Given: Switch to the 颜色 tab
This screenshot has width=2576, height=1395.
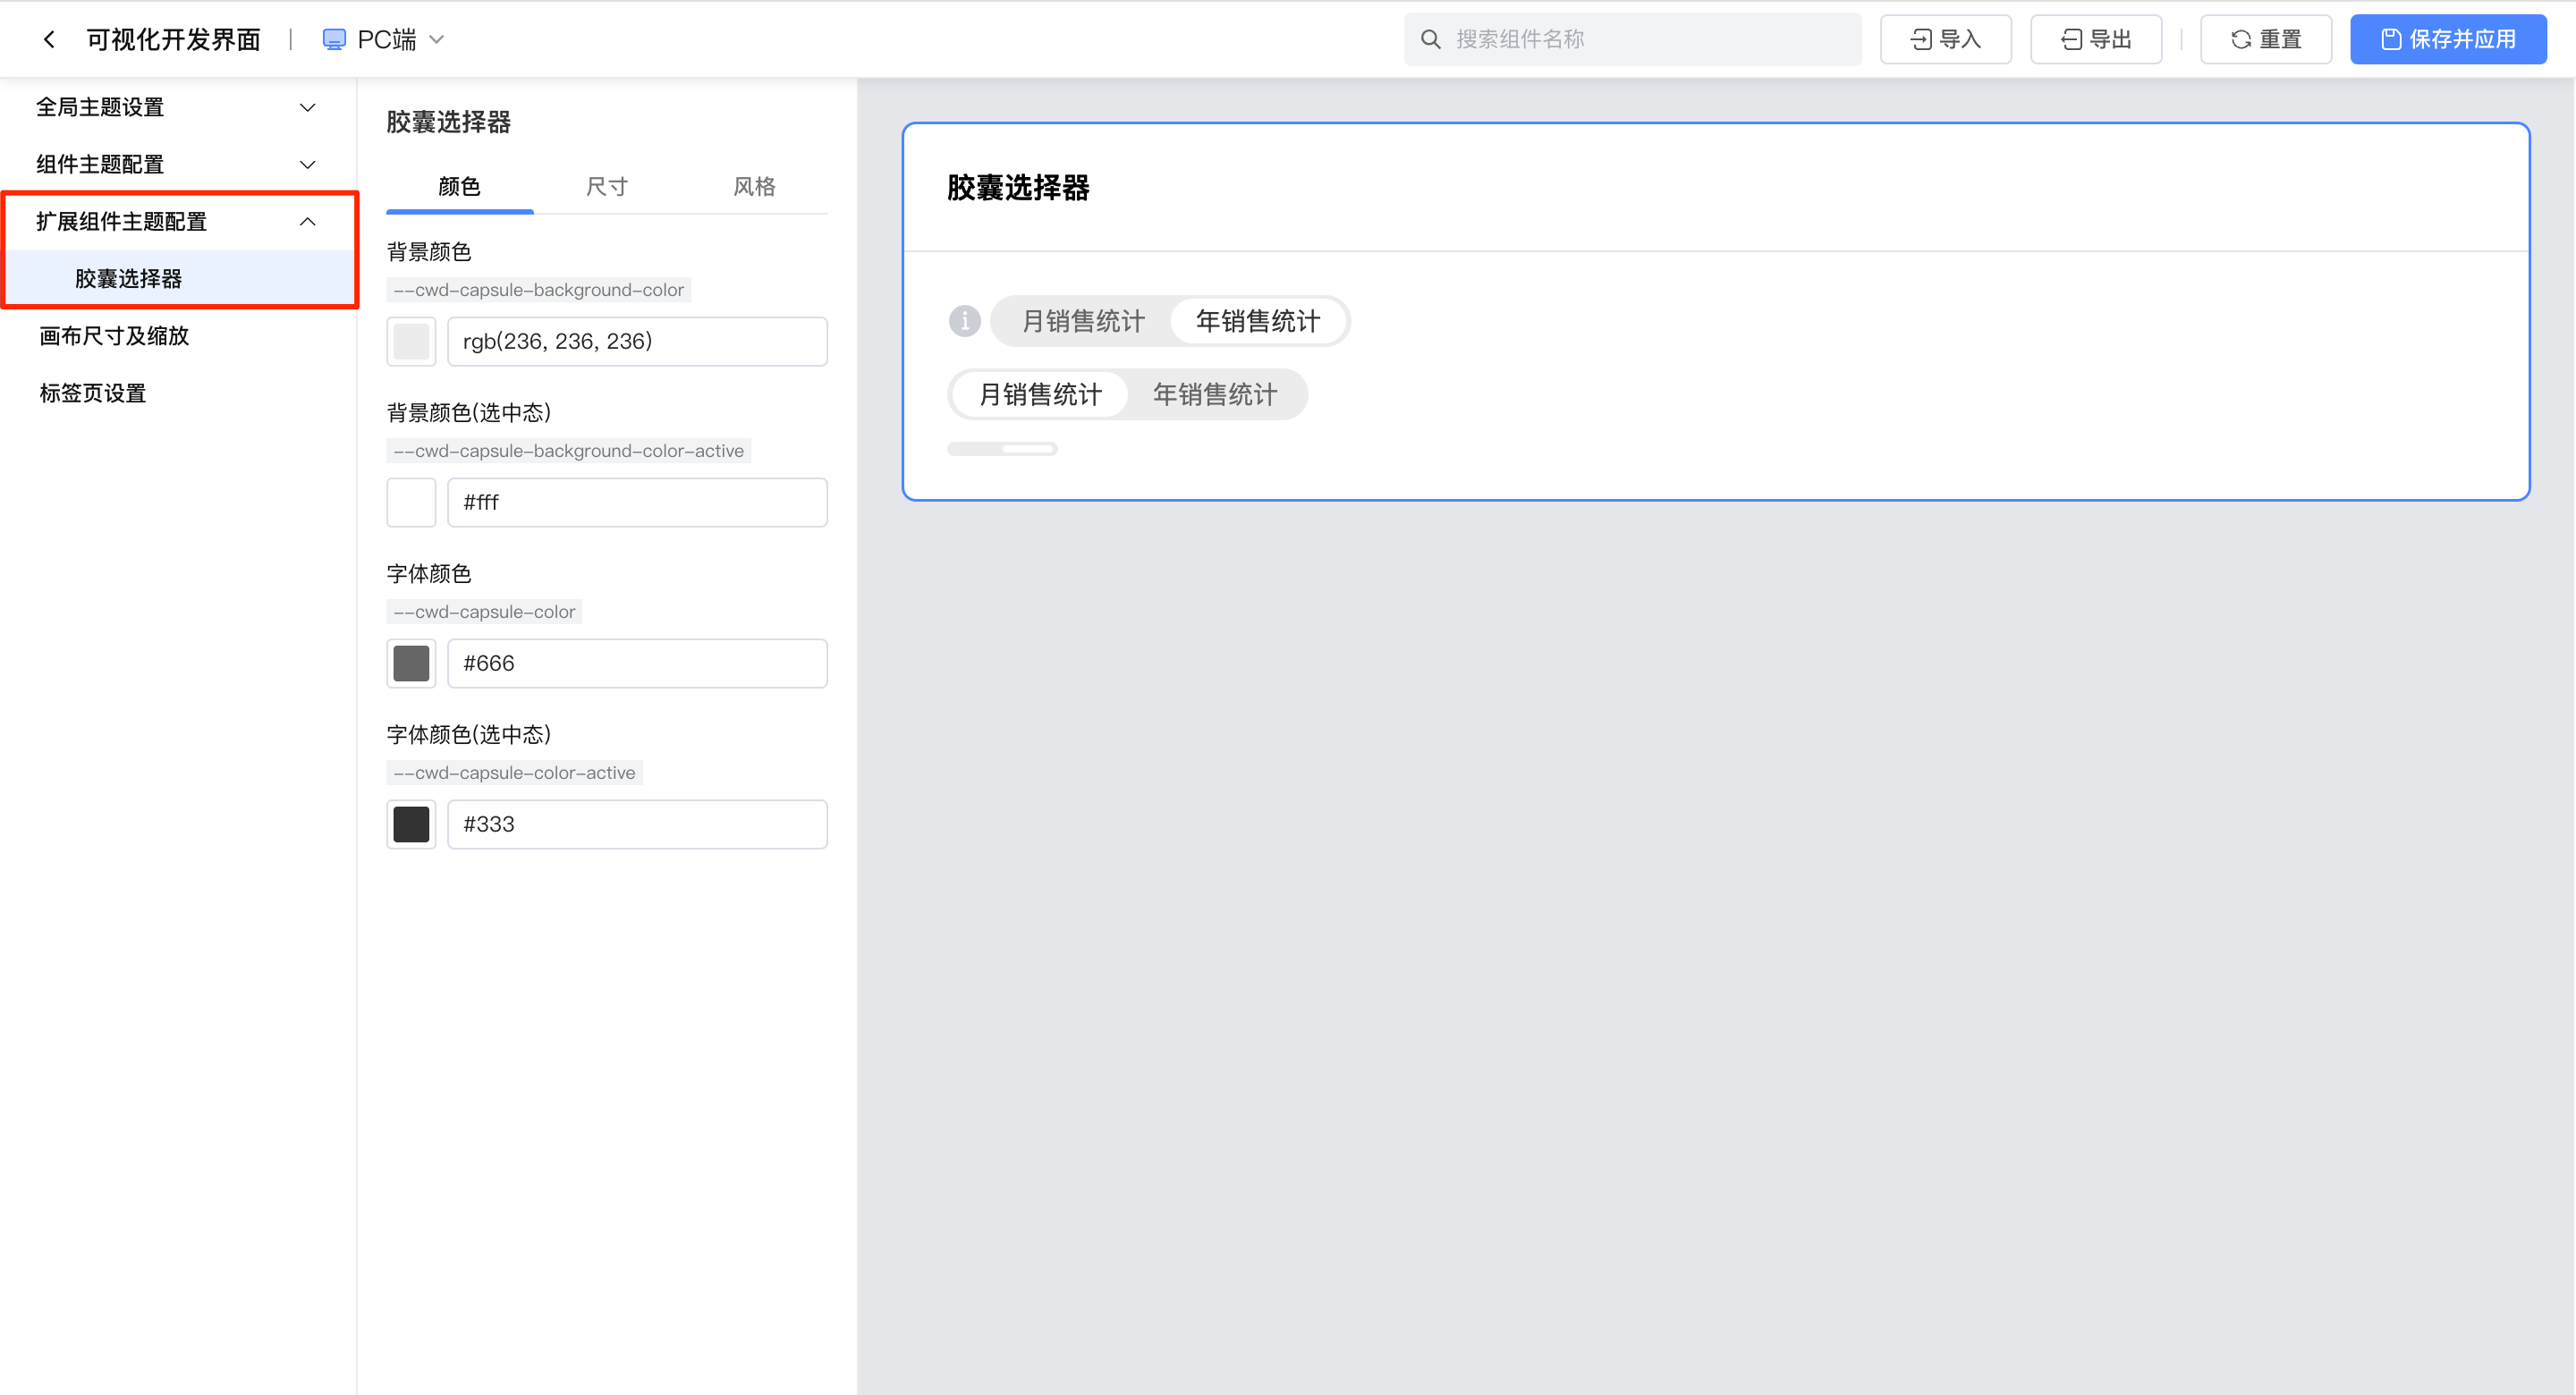Looking at the screenshot, I should [x=459, y=186].
